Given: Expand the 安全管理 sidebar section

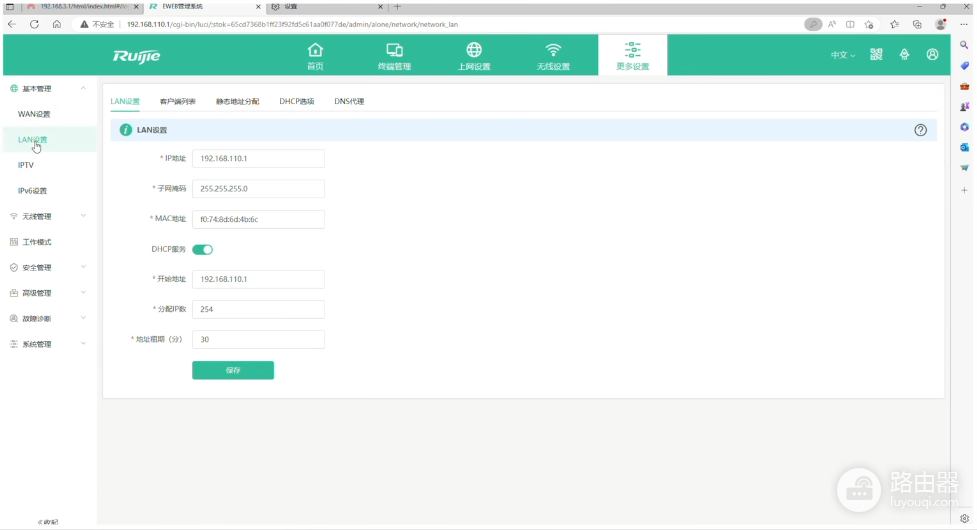Looking at the screenshot, I should [48, 267].
